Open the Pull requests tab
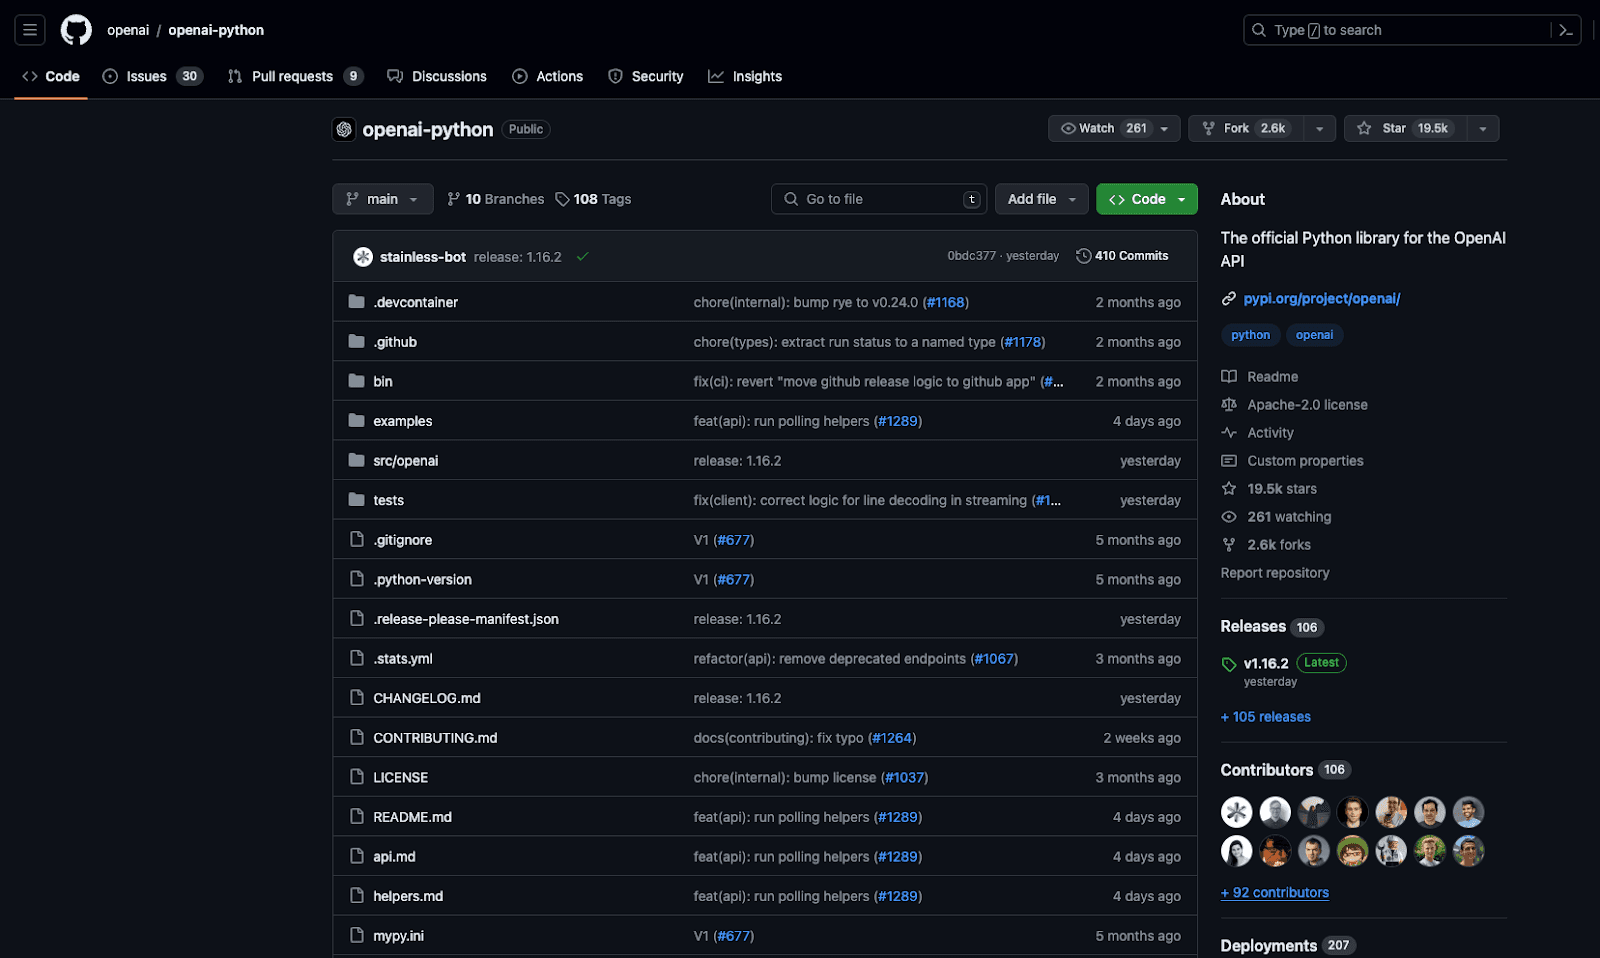Viewport: 1600px width, 958px height. pyautogui.click(x=292, y=76)
